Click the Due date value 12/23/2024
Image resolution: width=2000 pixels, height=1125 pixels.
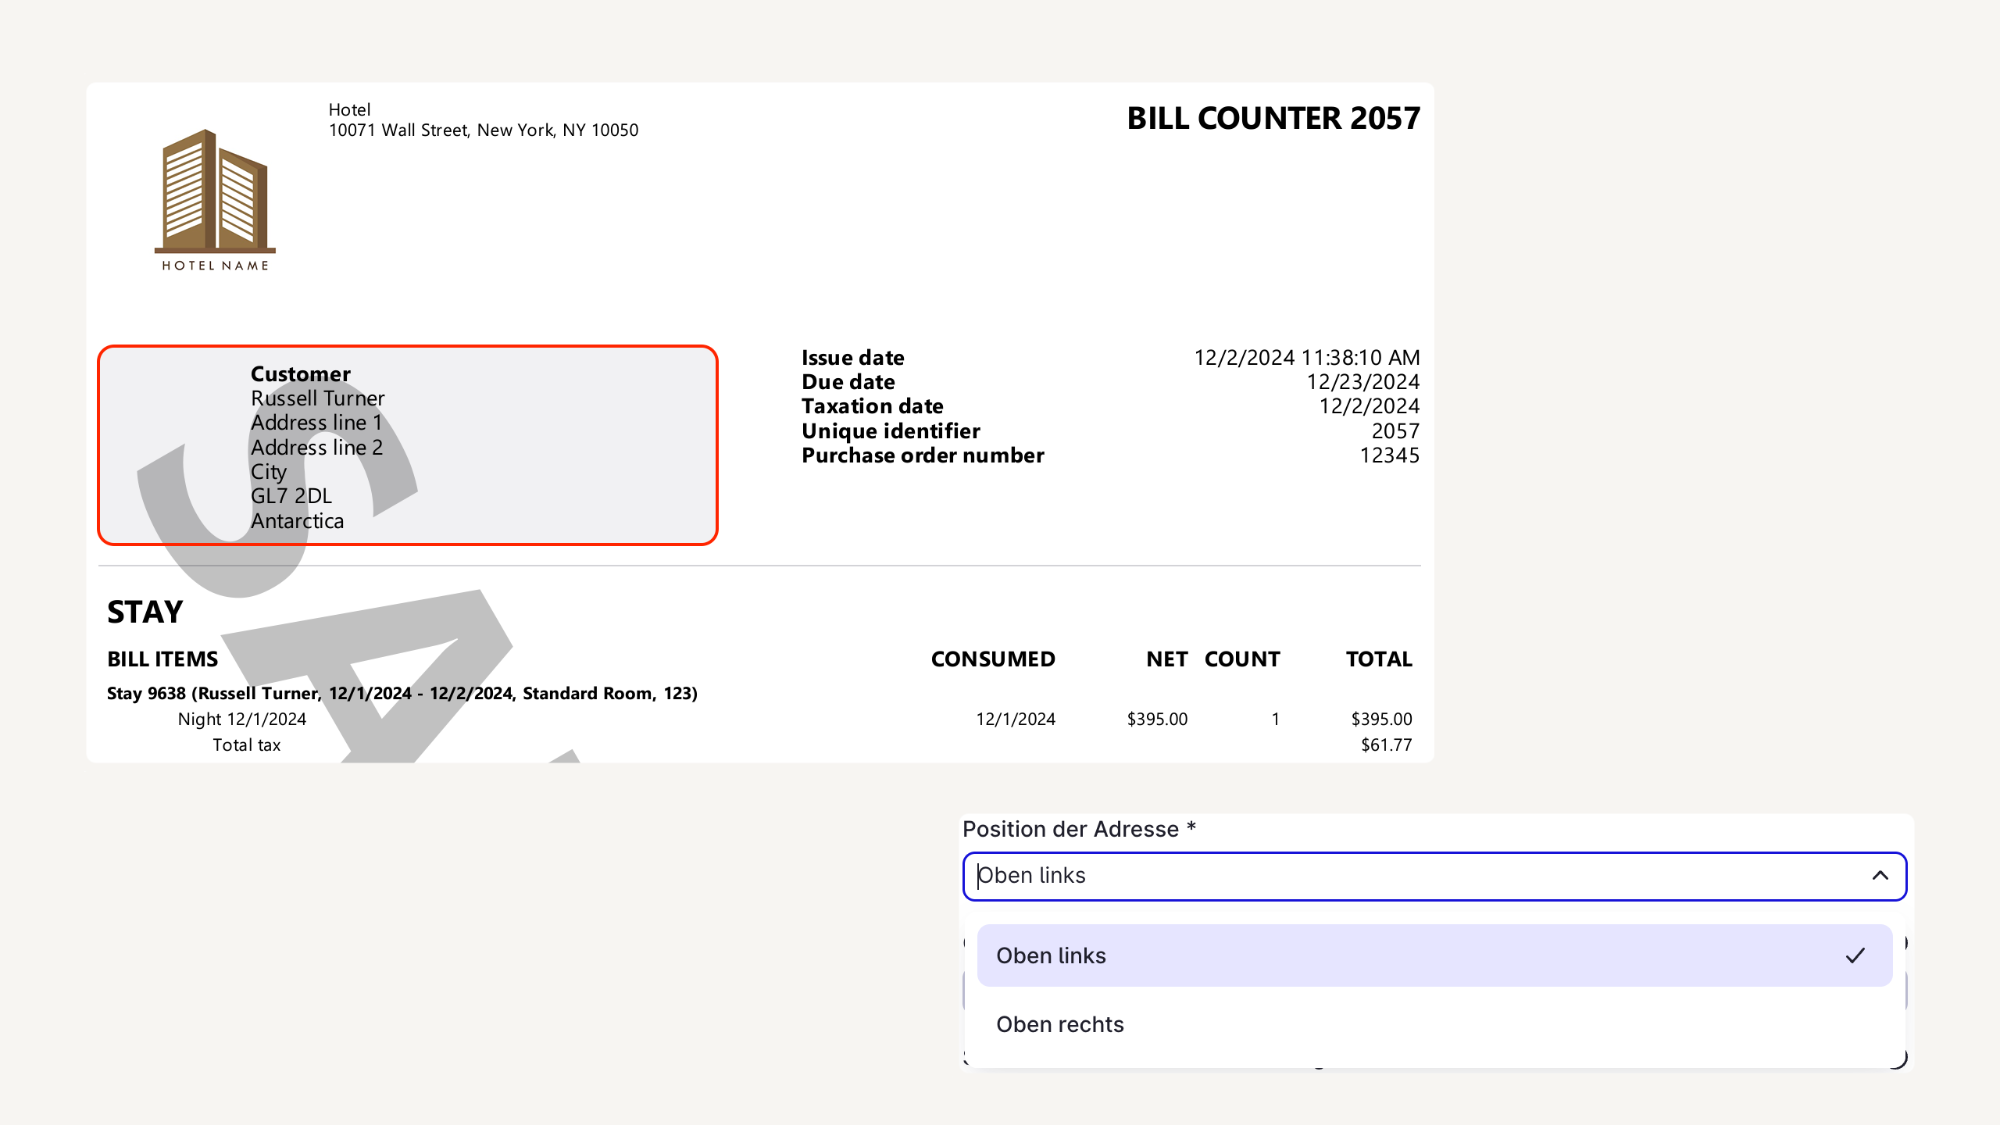(1362, 382)
